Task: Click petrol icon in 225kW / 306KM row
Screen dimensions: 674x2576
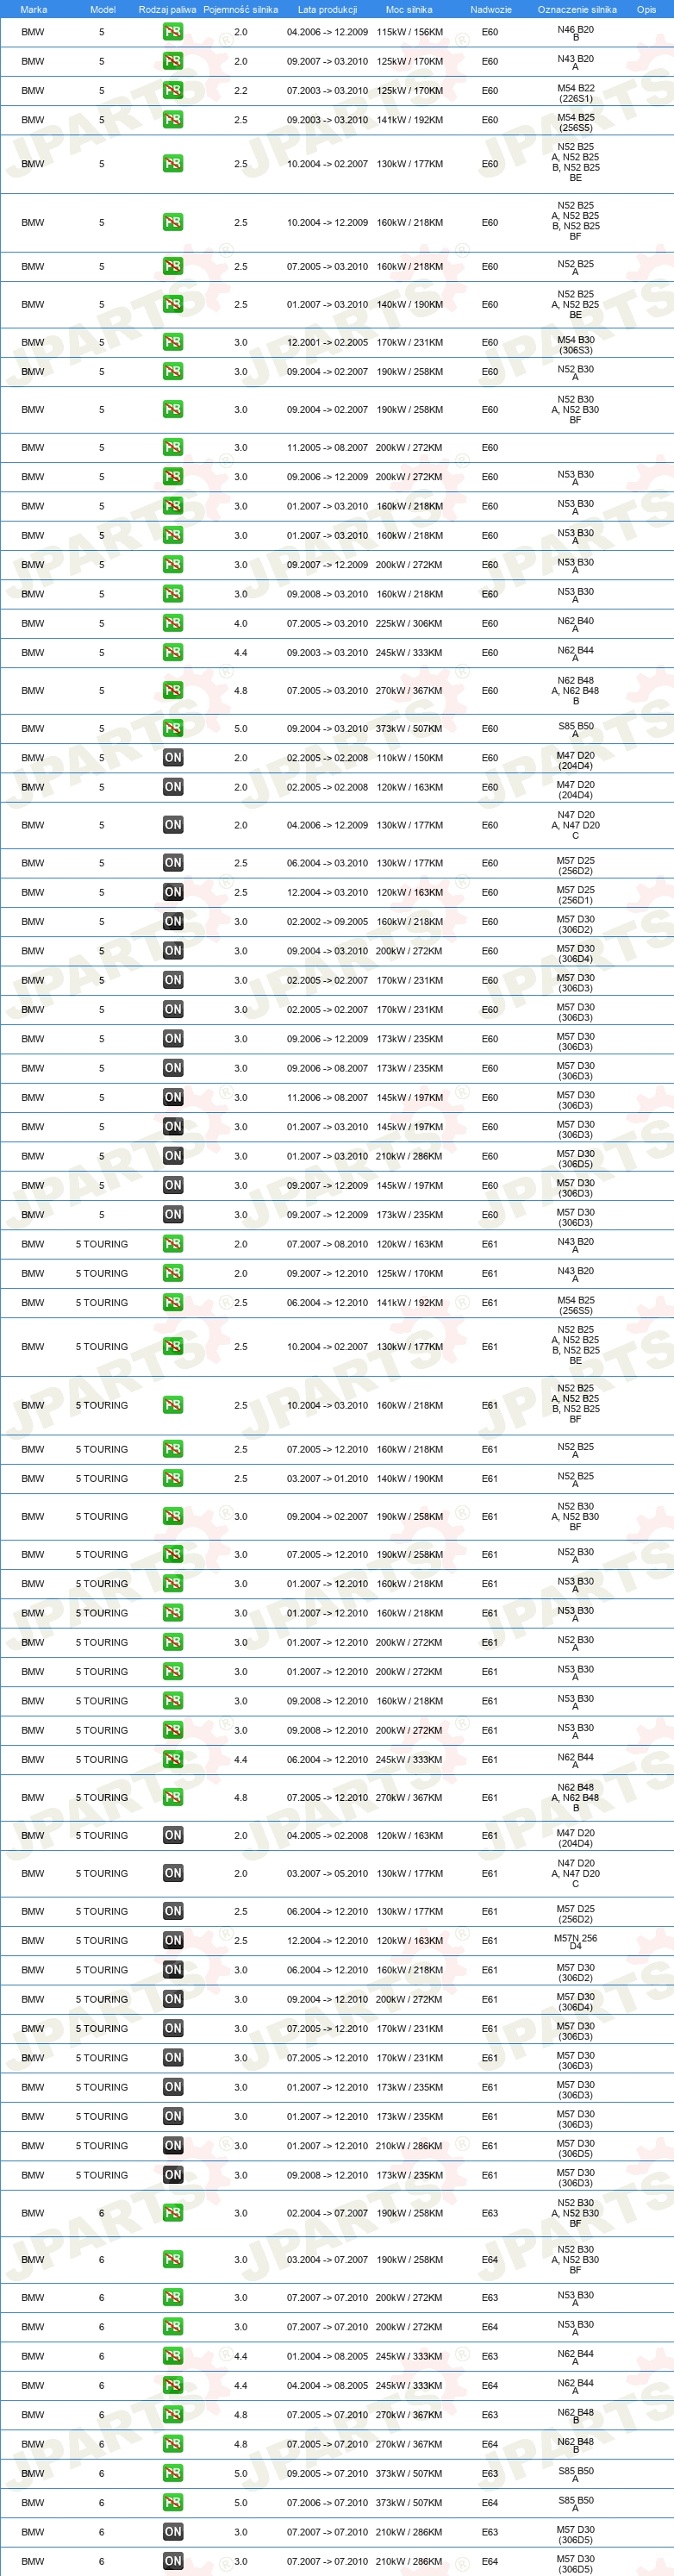Action: 172,623
